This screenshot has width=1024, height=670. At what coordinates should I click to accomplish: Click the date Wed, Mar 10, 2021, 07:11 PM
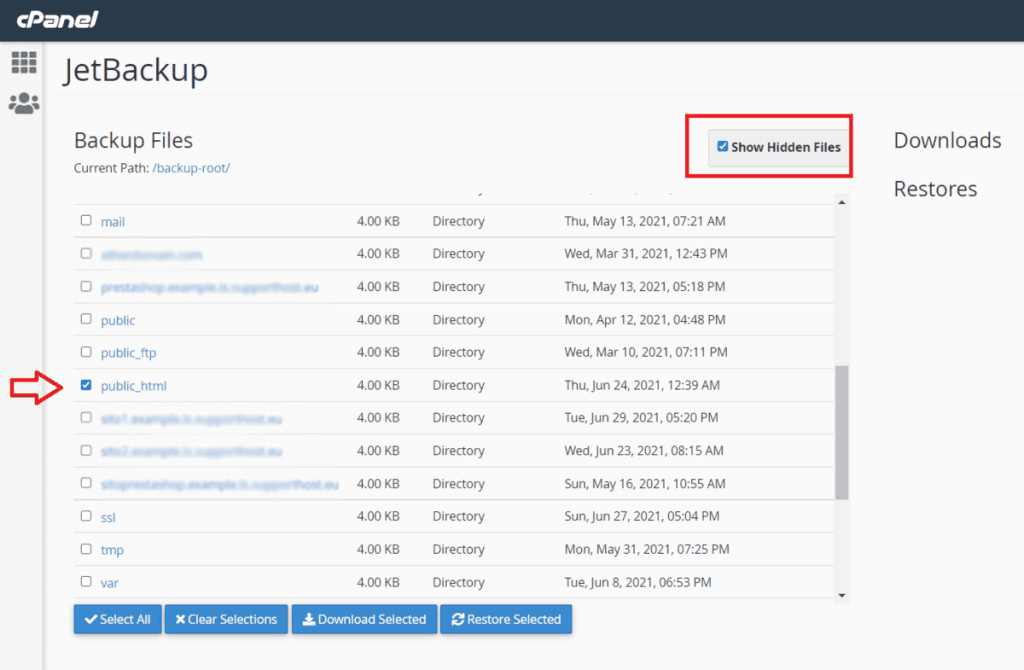646,353
